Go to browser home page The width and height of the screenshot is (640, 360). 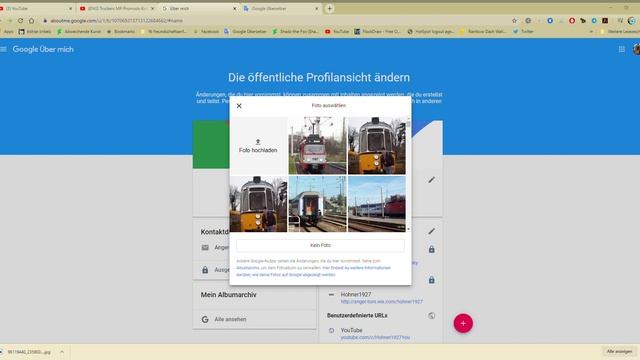pos(31,20)
